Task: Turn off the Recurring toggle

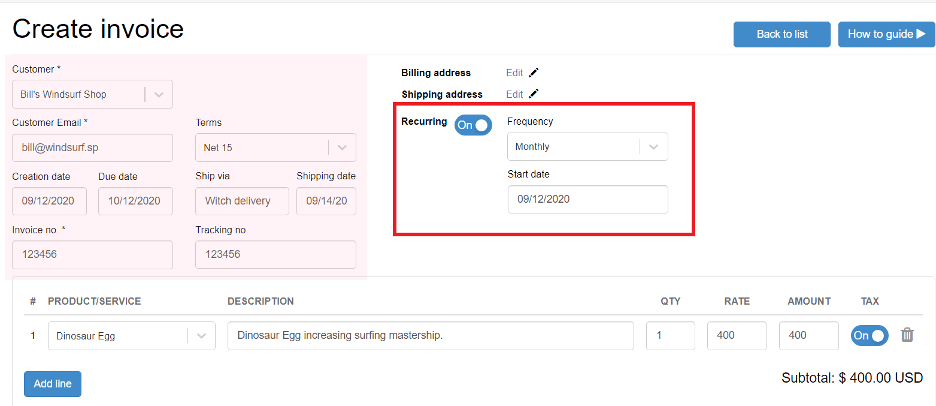Action: pos(473,125)
